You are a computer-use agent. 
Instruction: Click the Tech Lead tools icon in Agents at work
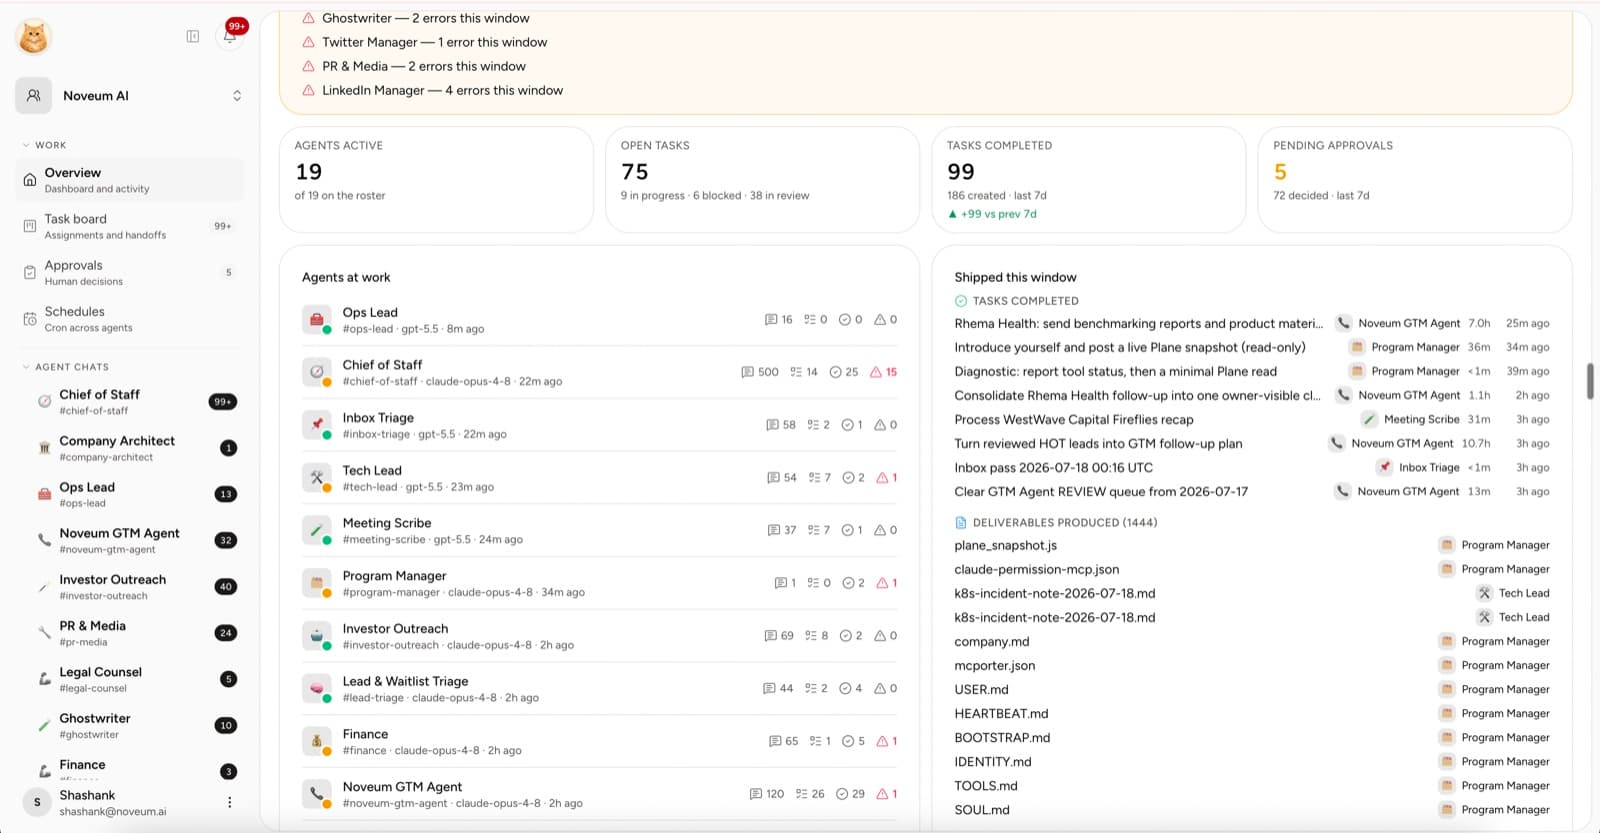point(317,478)
